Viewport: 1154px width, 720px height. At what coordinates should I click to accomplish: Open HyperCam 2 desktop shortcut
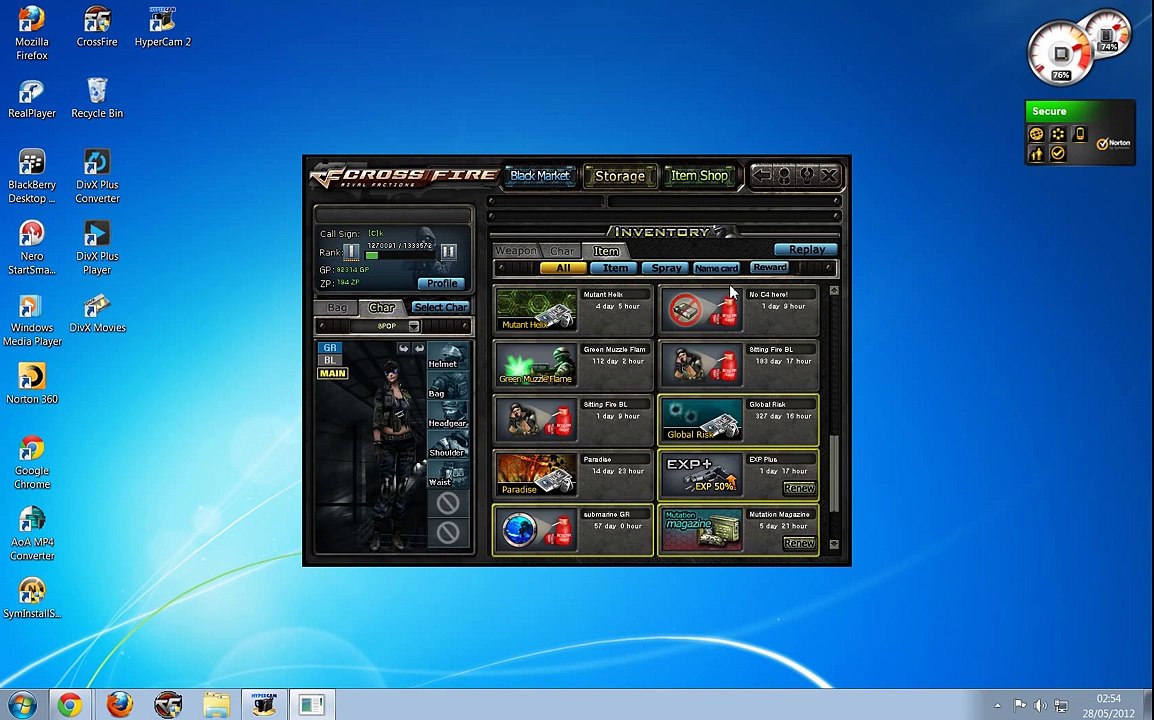coord(163,27)
